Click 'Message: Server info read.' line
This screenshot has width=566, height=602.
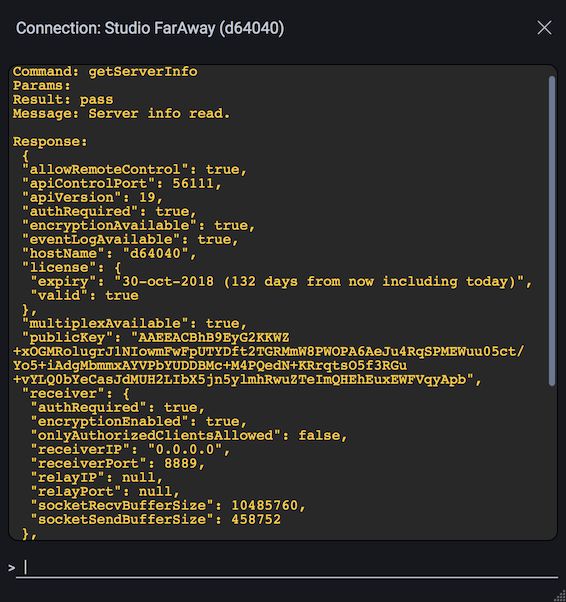pyautogui.click(x=121, y=114)
